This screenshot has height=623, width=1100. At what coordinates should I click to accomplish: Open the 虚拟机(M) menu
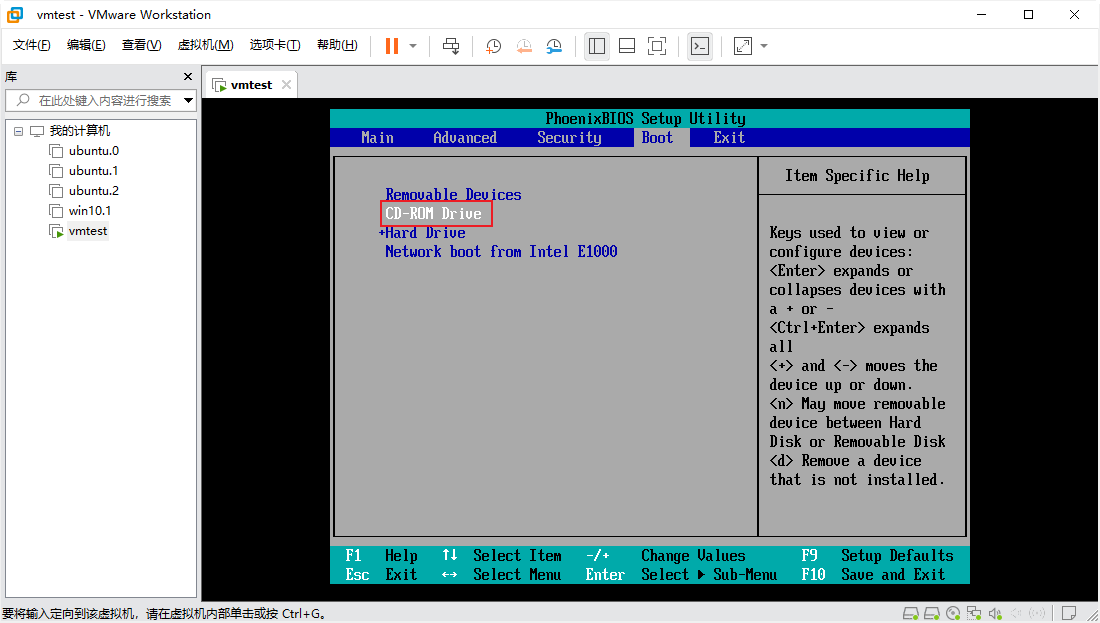(205, 45)
